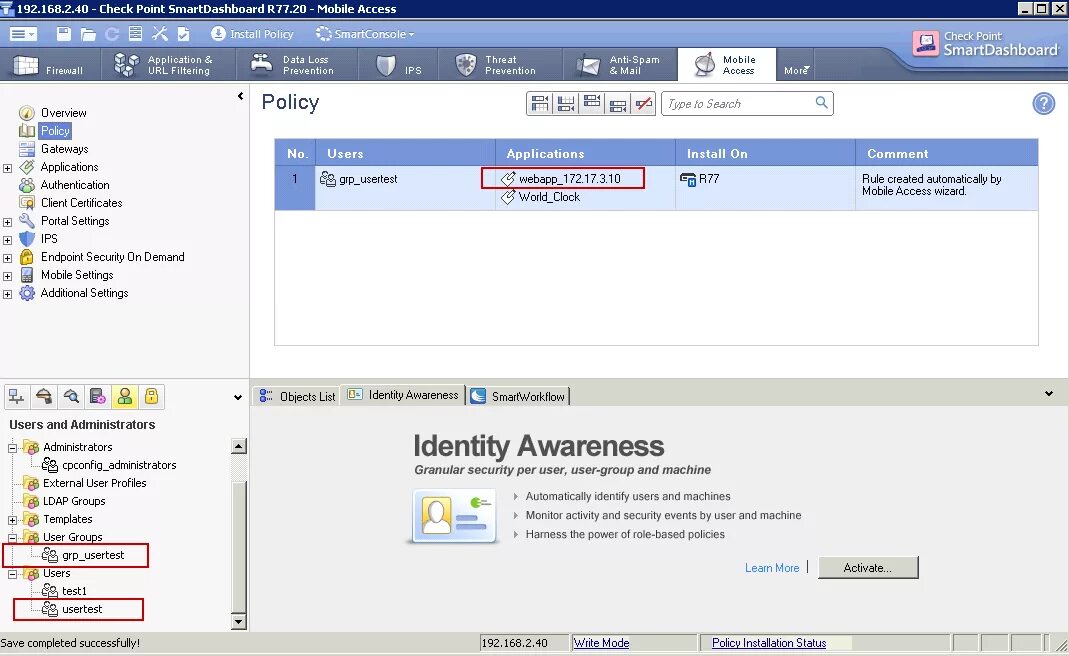The width and height of the screenshot is (1069, 656).
Task: Click the Services icon in objects toolbar
Action: (44, 397)
